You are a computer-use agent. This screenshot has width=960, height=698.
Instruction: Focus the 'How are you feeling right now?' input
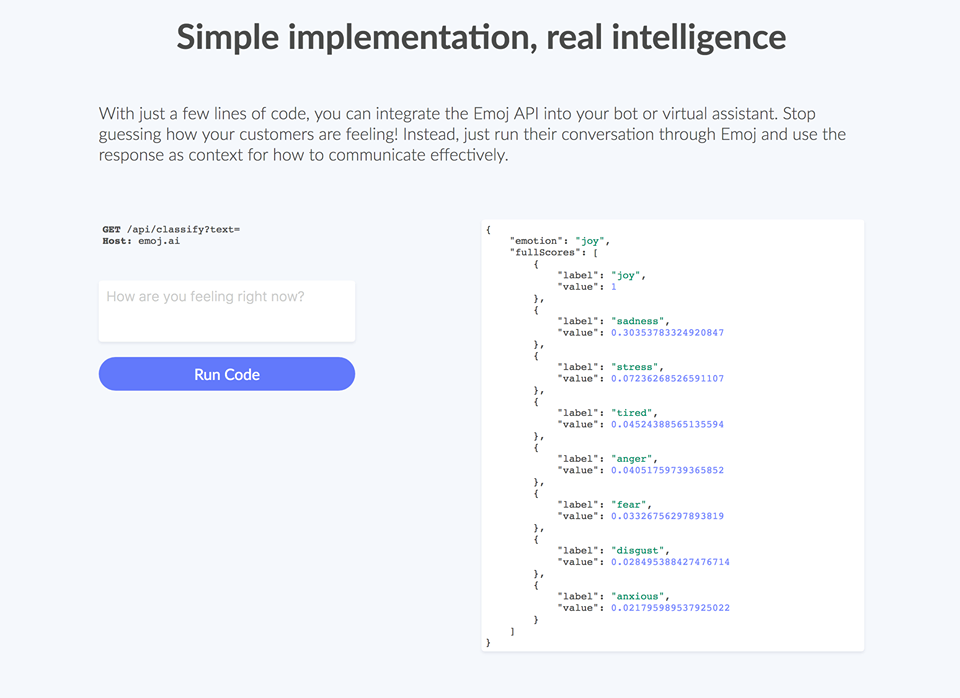tap(227, 311)
